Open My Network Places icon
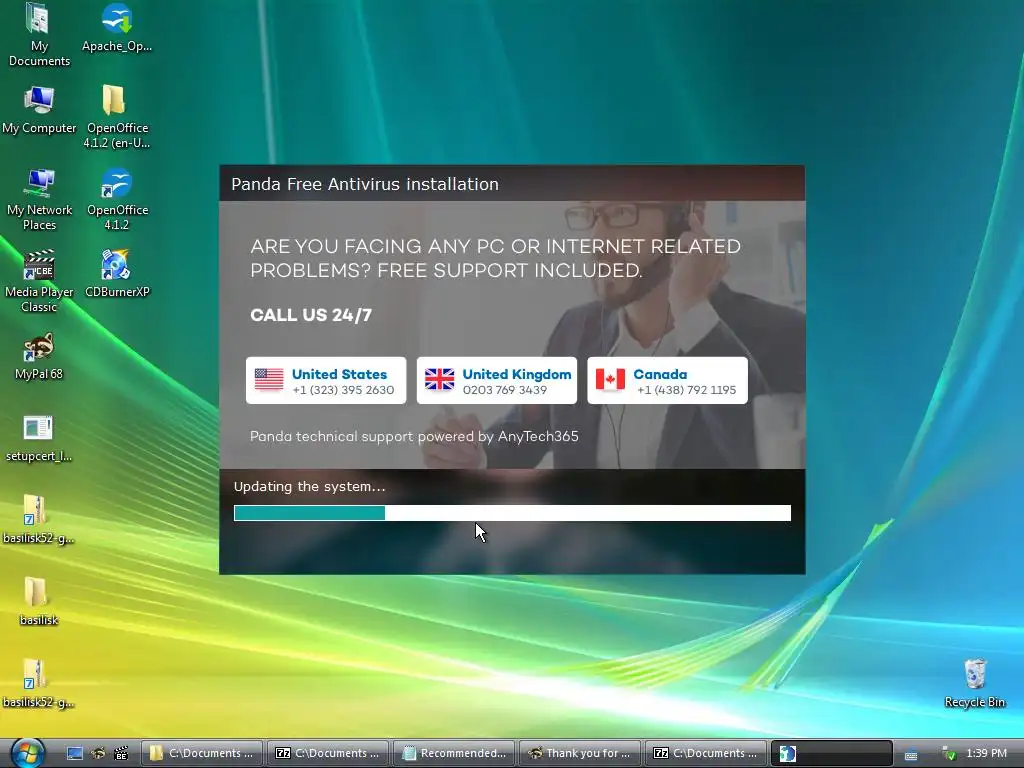Screen dimensions: 1024x768 pyautogui.click(x=39, y=199)
